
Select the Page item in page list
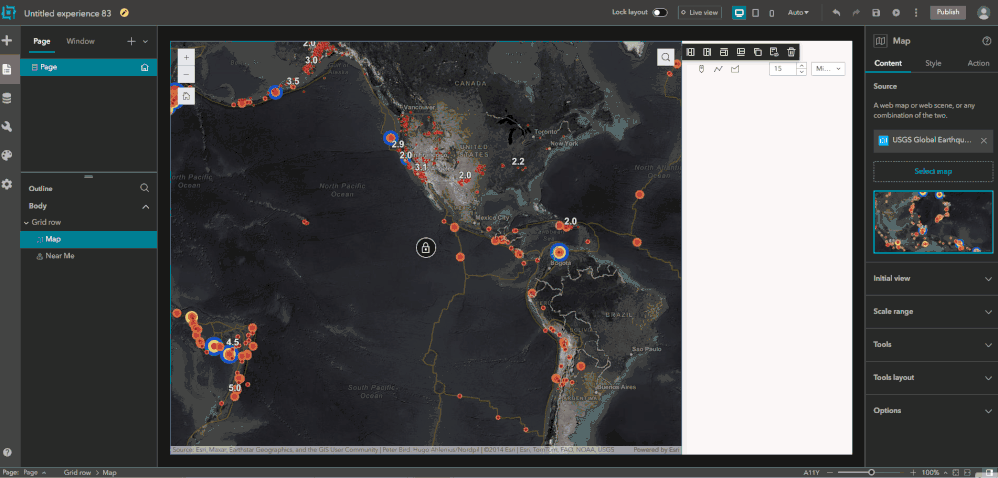pos(89,67)
